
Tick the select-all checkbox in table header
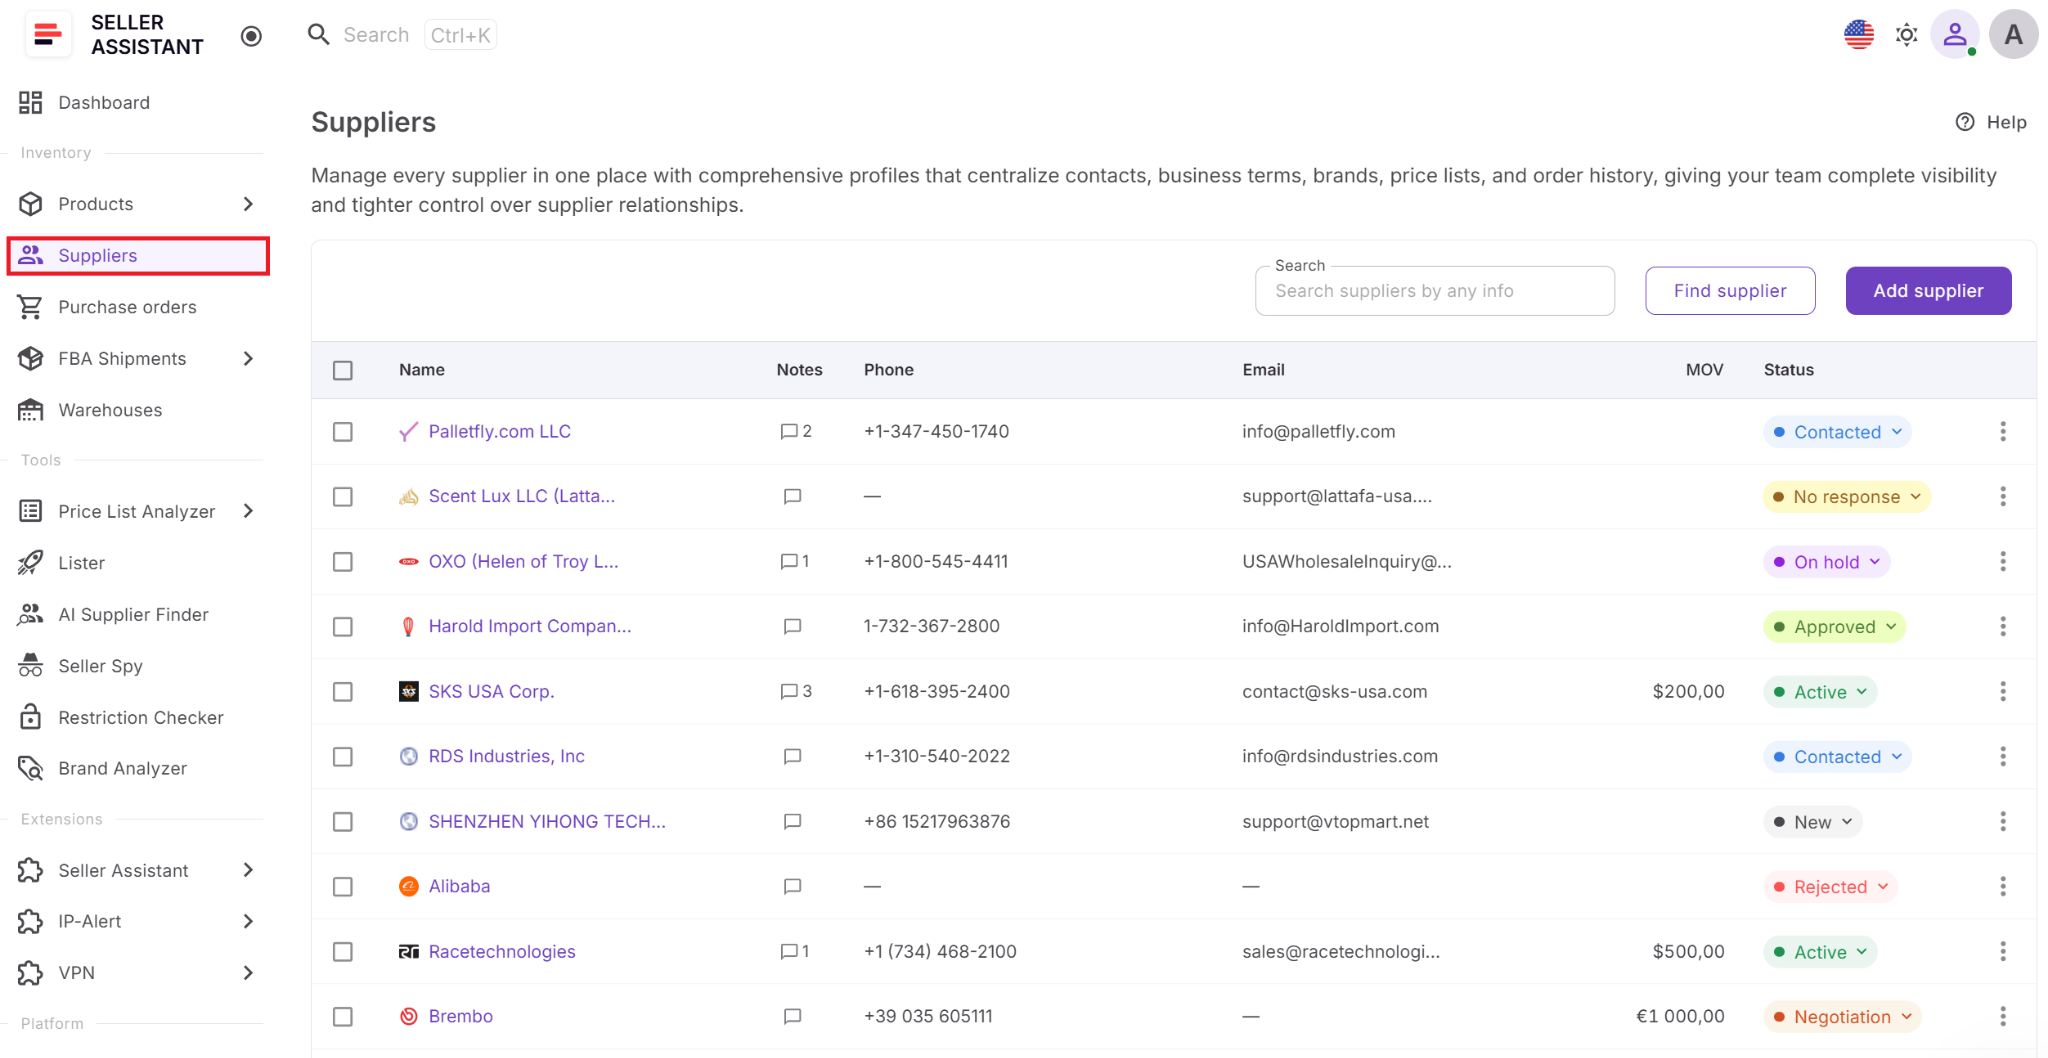pyautogui.click(x=343, y=370)
